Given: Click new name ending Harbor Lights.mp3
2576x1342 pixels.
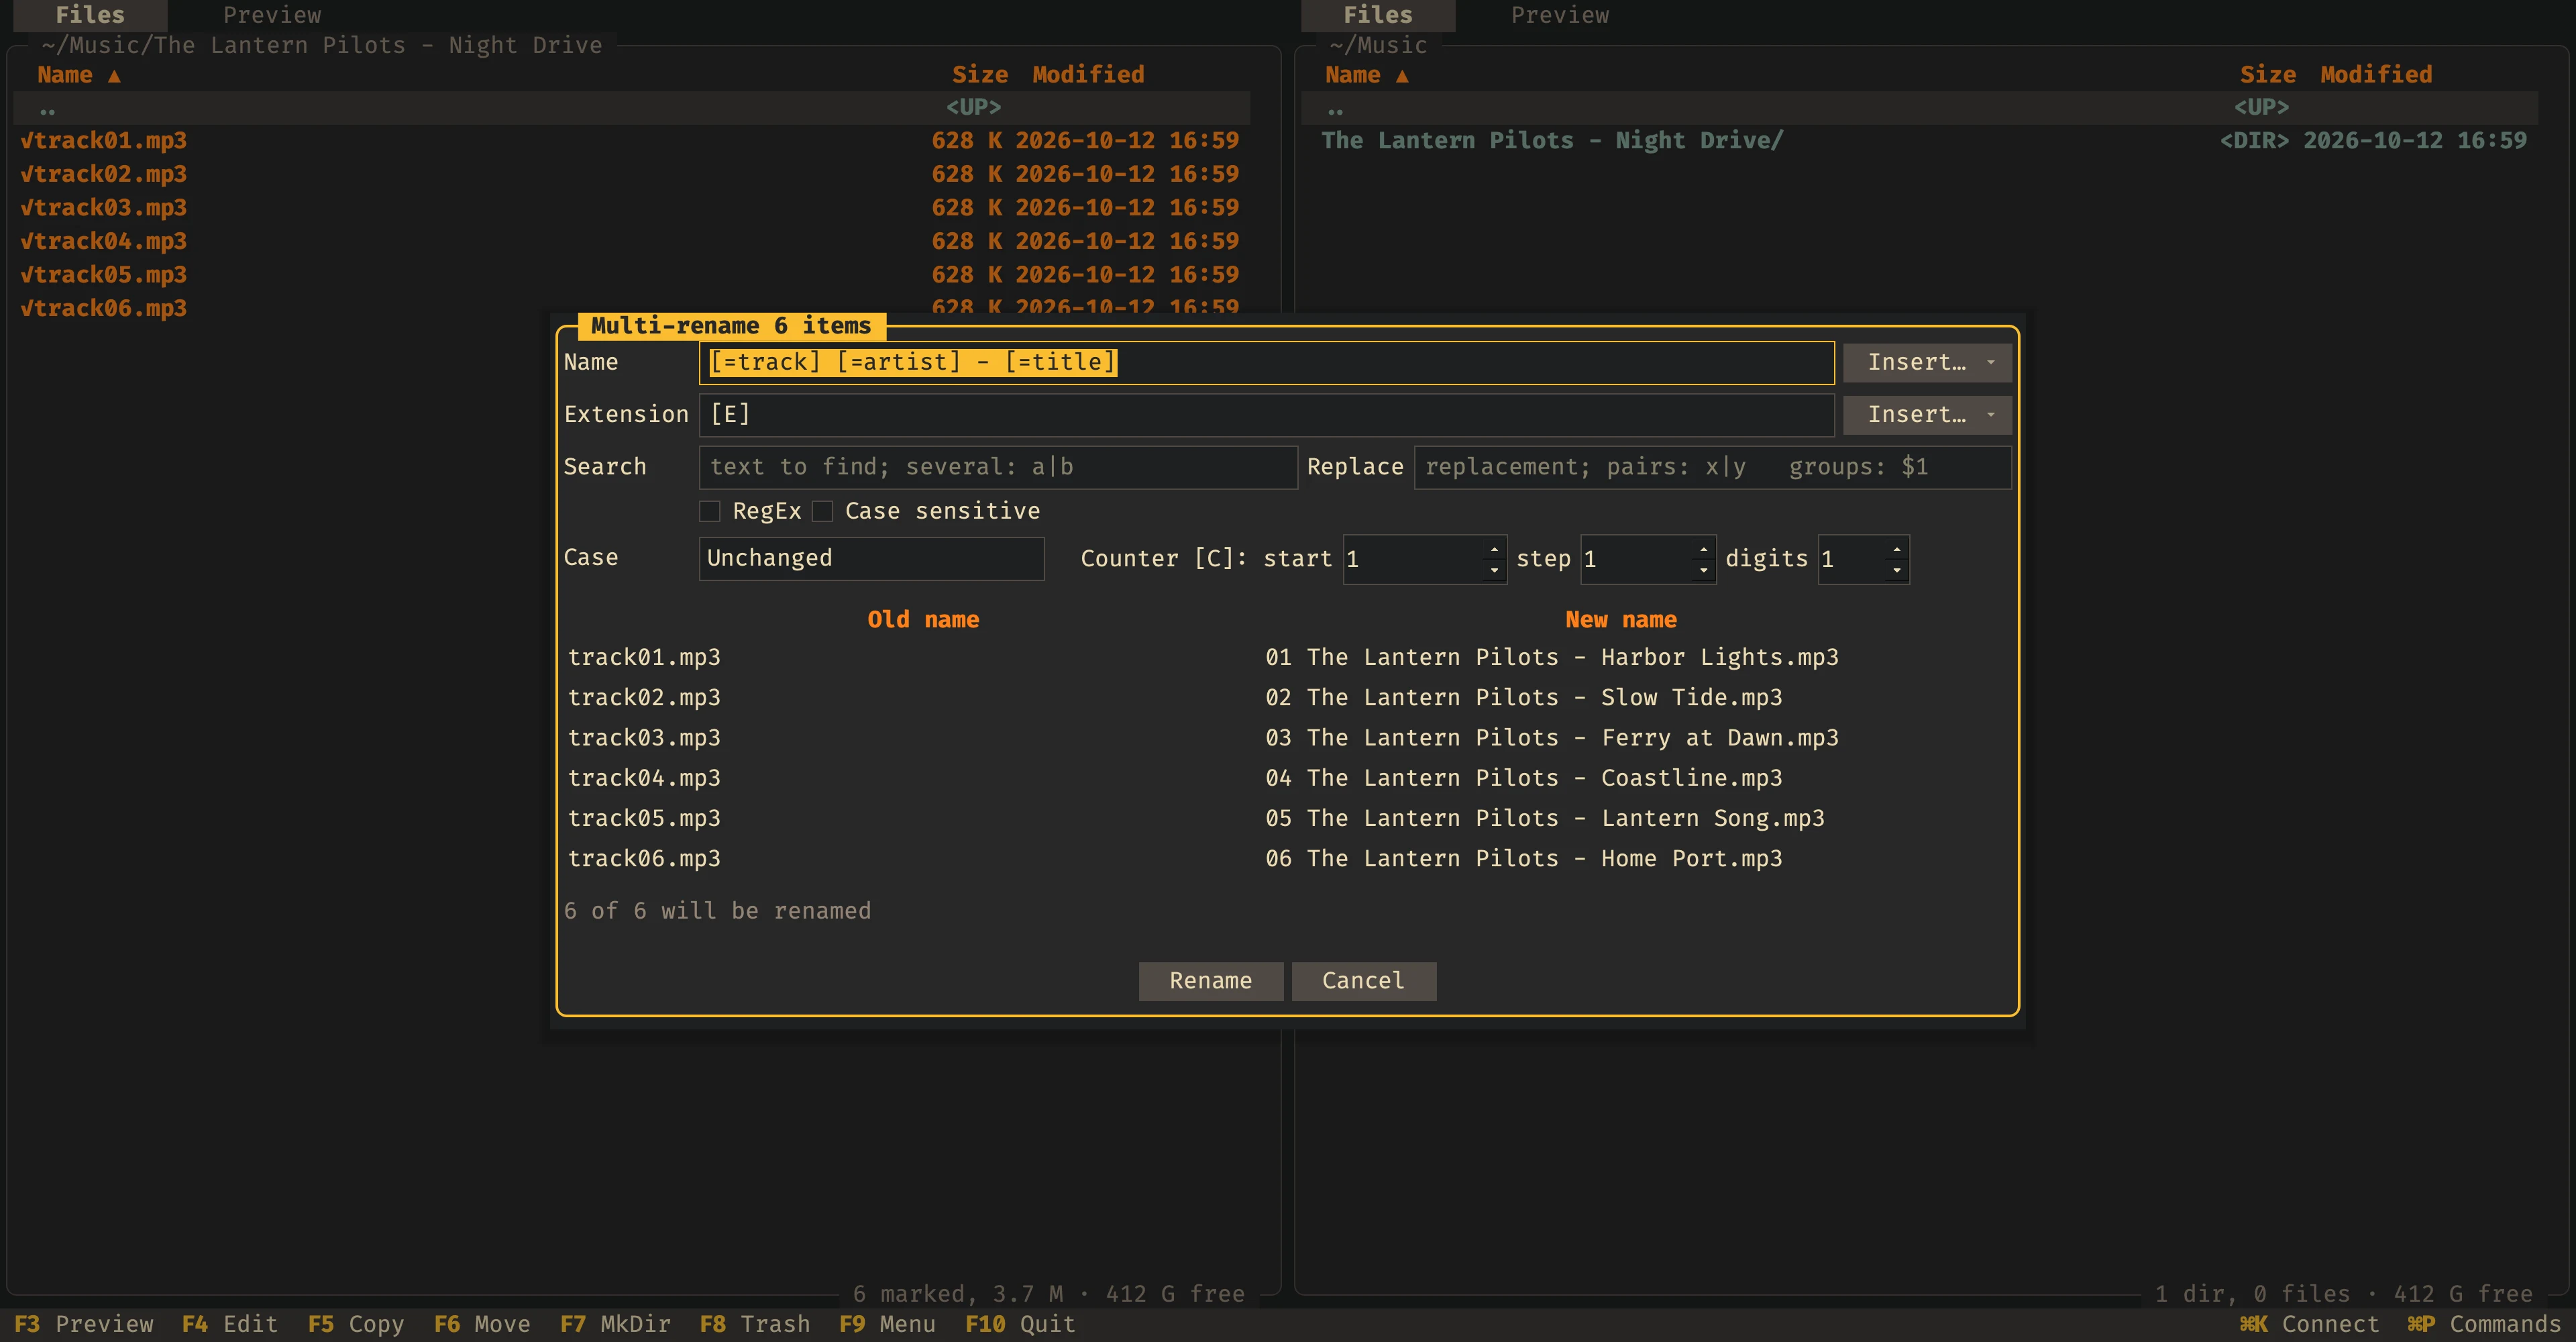Looking at the screenshot, I should tap(1552, 658).
